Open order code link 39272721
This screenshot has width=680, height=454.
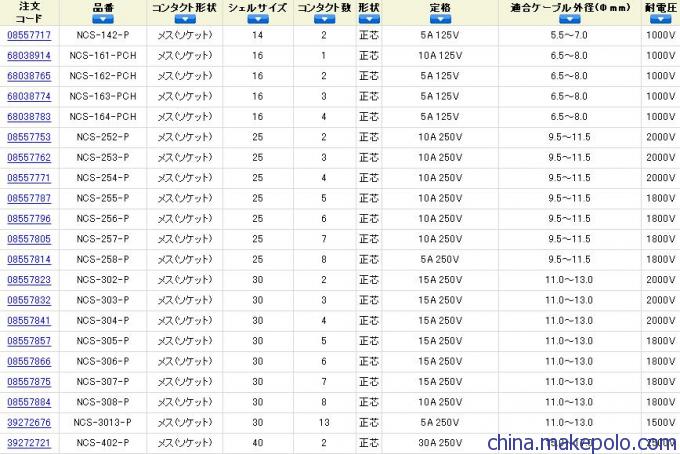pos(29,443)
